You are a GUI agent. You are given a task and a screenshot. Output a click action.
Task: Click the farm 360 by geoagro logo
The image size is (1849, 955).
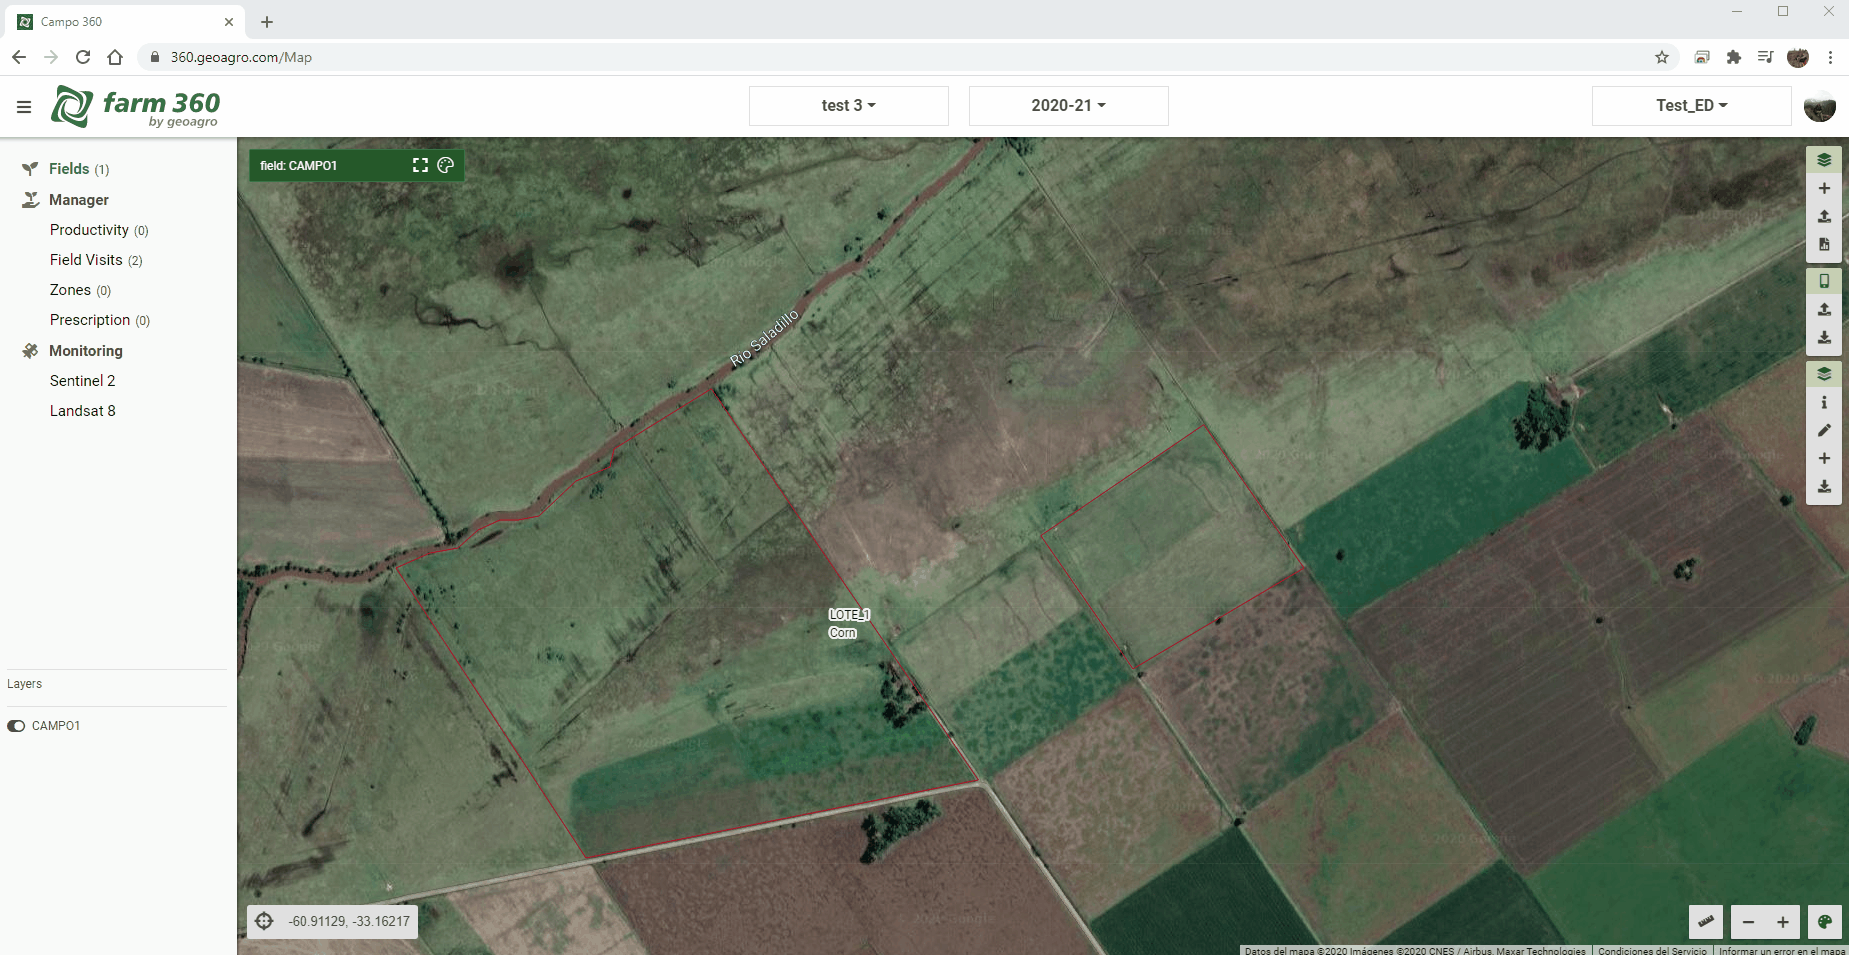click(x=135, y=106)
